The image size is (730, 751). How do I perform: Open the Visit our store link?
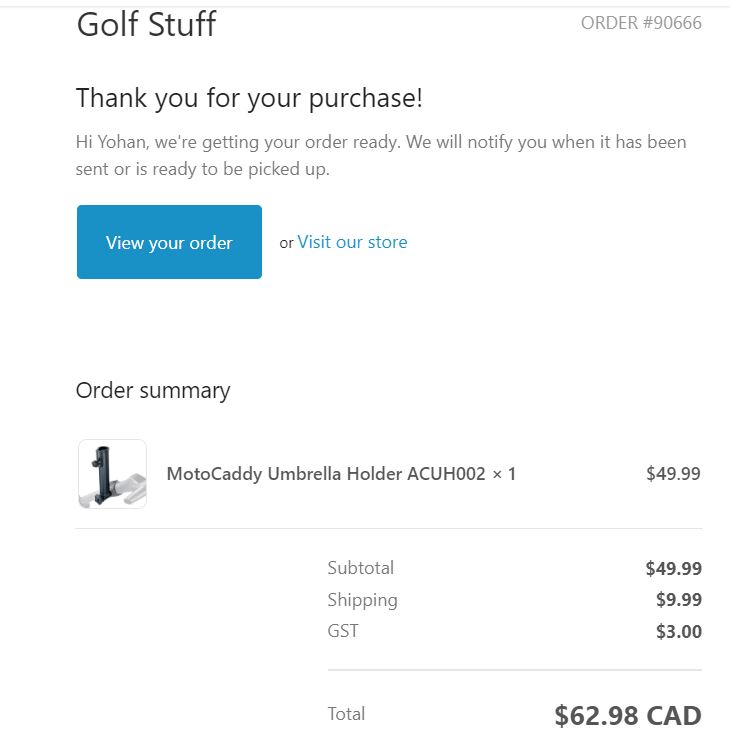352,242
